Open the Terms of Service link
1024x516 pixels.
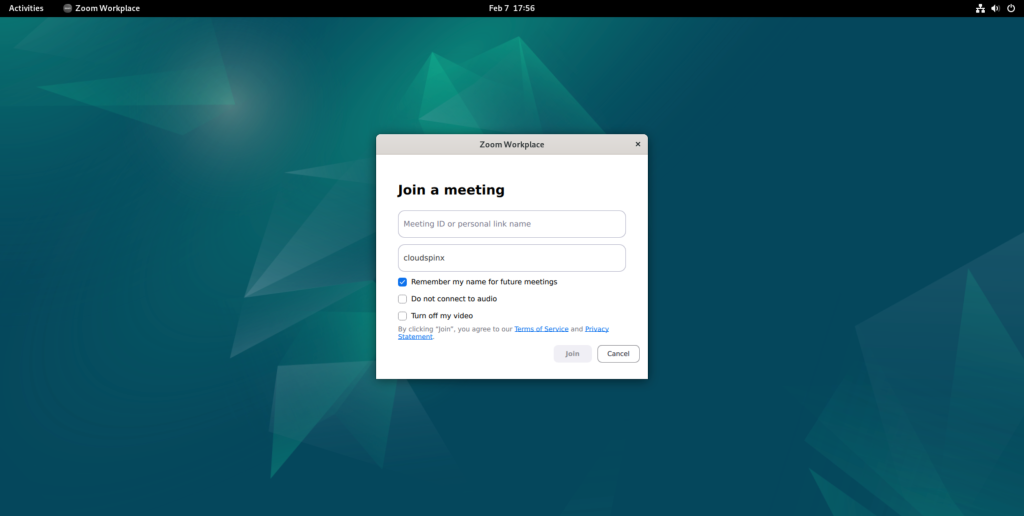click(x=541, y=329)
